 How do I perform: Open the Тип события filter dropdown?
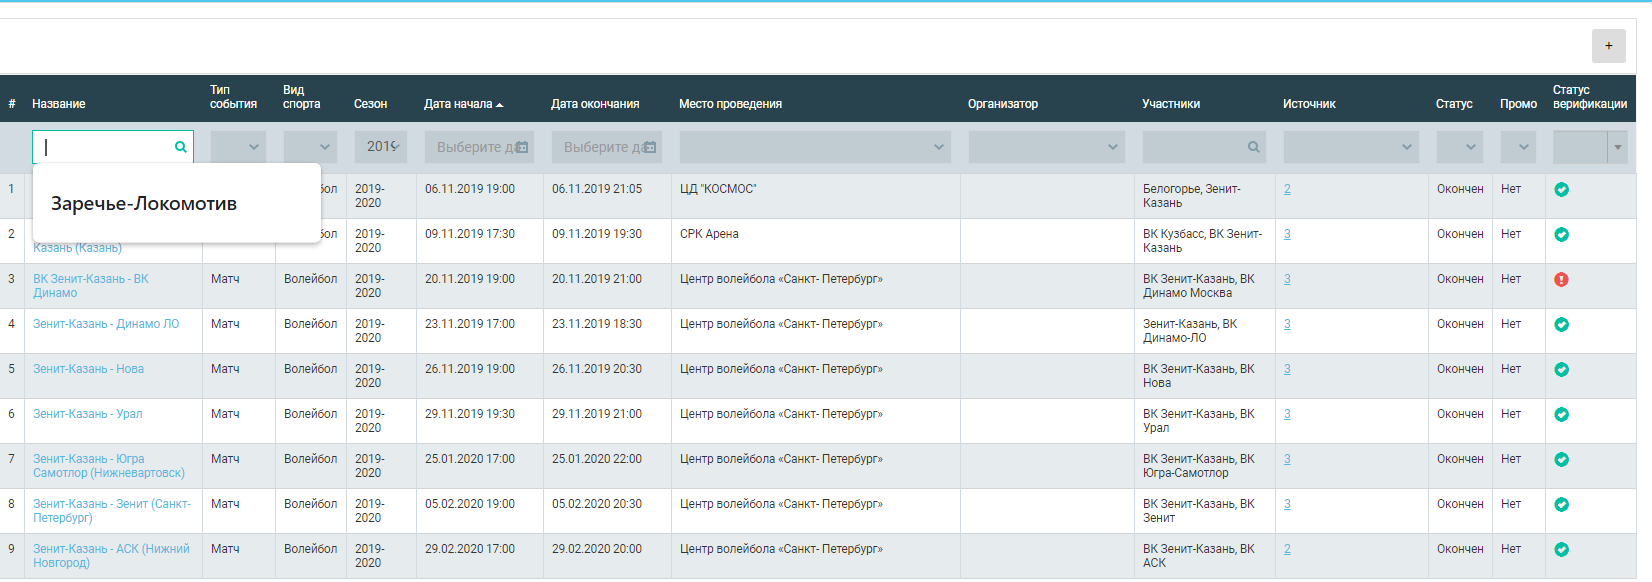(x=238, y=147)
